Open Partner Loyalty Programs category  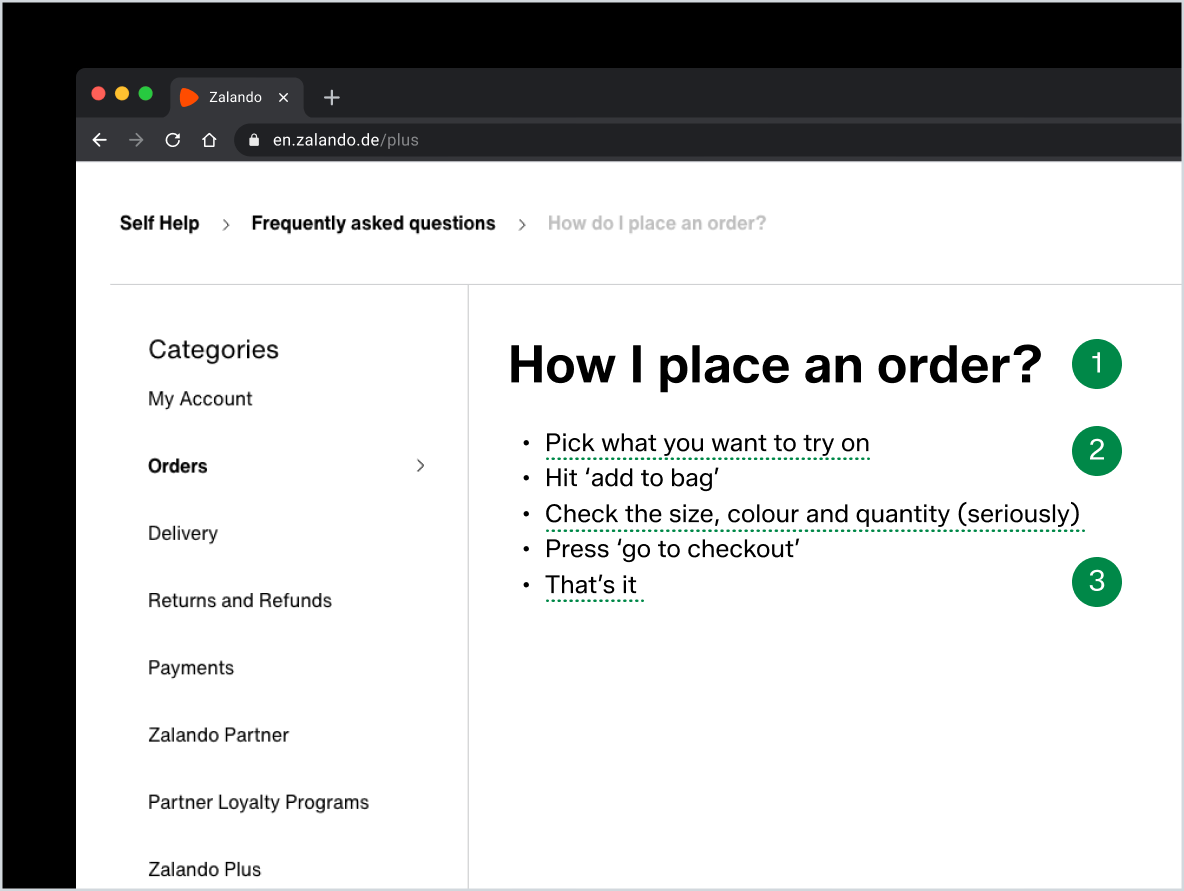coord(258,802)
